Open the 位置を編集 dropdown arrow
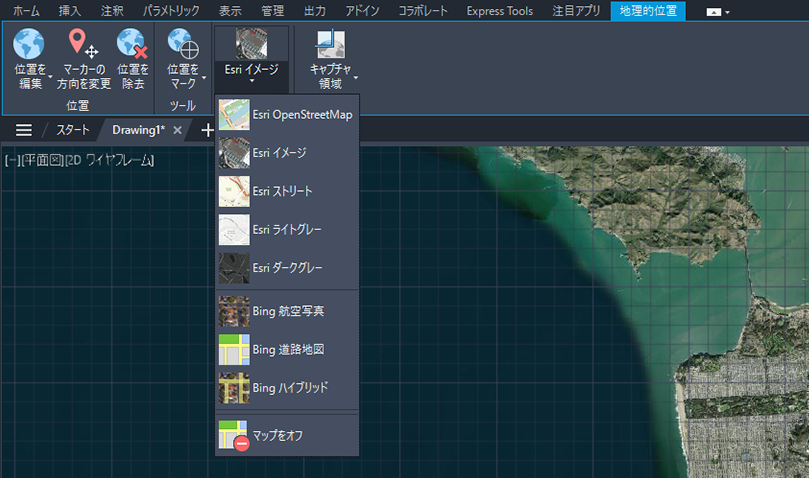The height and width of the screenshot is (478, 809). 50,77
